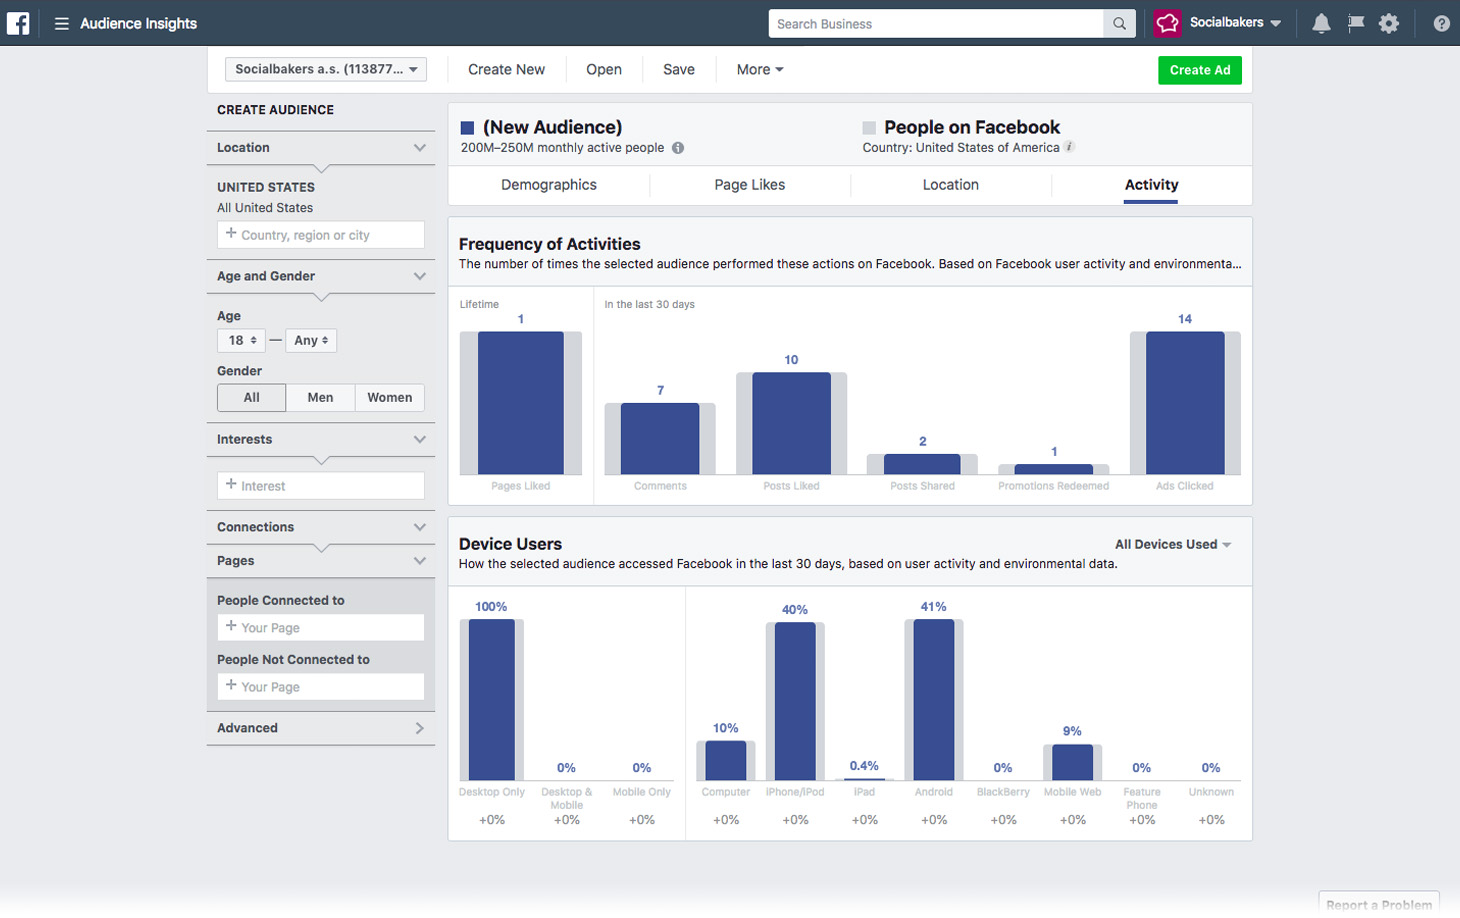Select Women gender option
This screenshot has width=1460, height=918.
pyautogui.click(x=389, y=397)
